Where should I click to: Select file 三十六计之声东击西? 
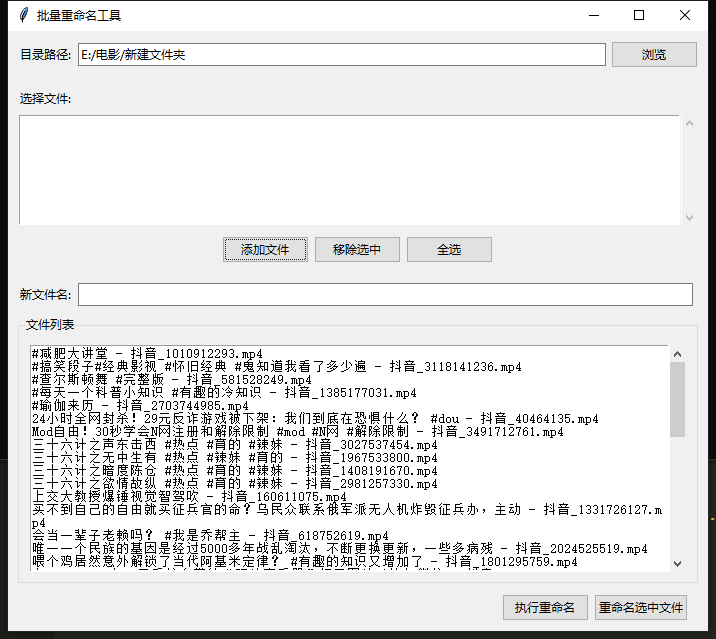pos(234,445)
